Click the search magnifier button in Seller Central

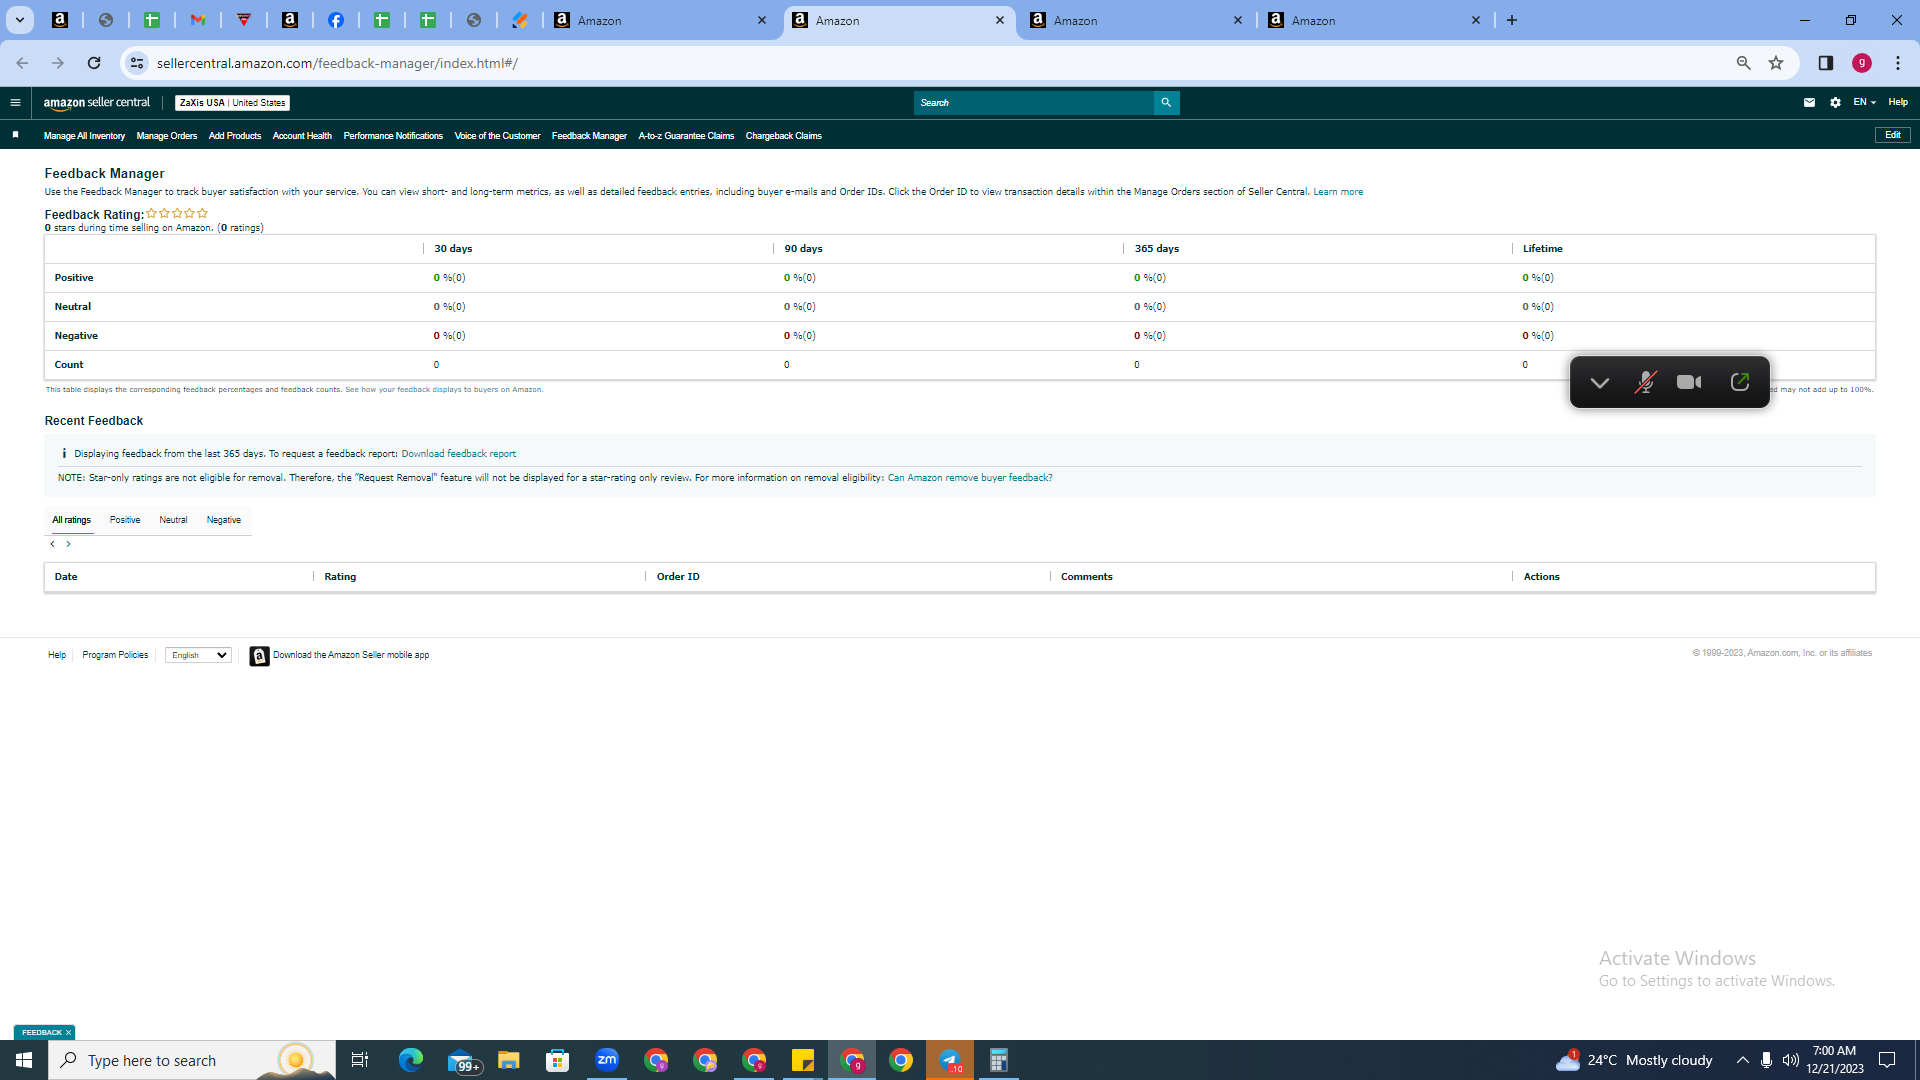click(1166, 102)
